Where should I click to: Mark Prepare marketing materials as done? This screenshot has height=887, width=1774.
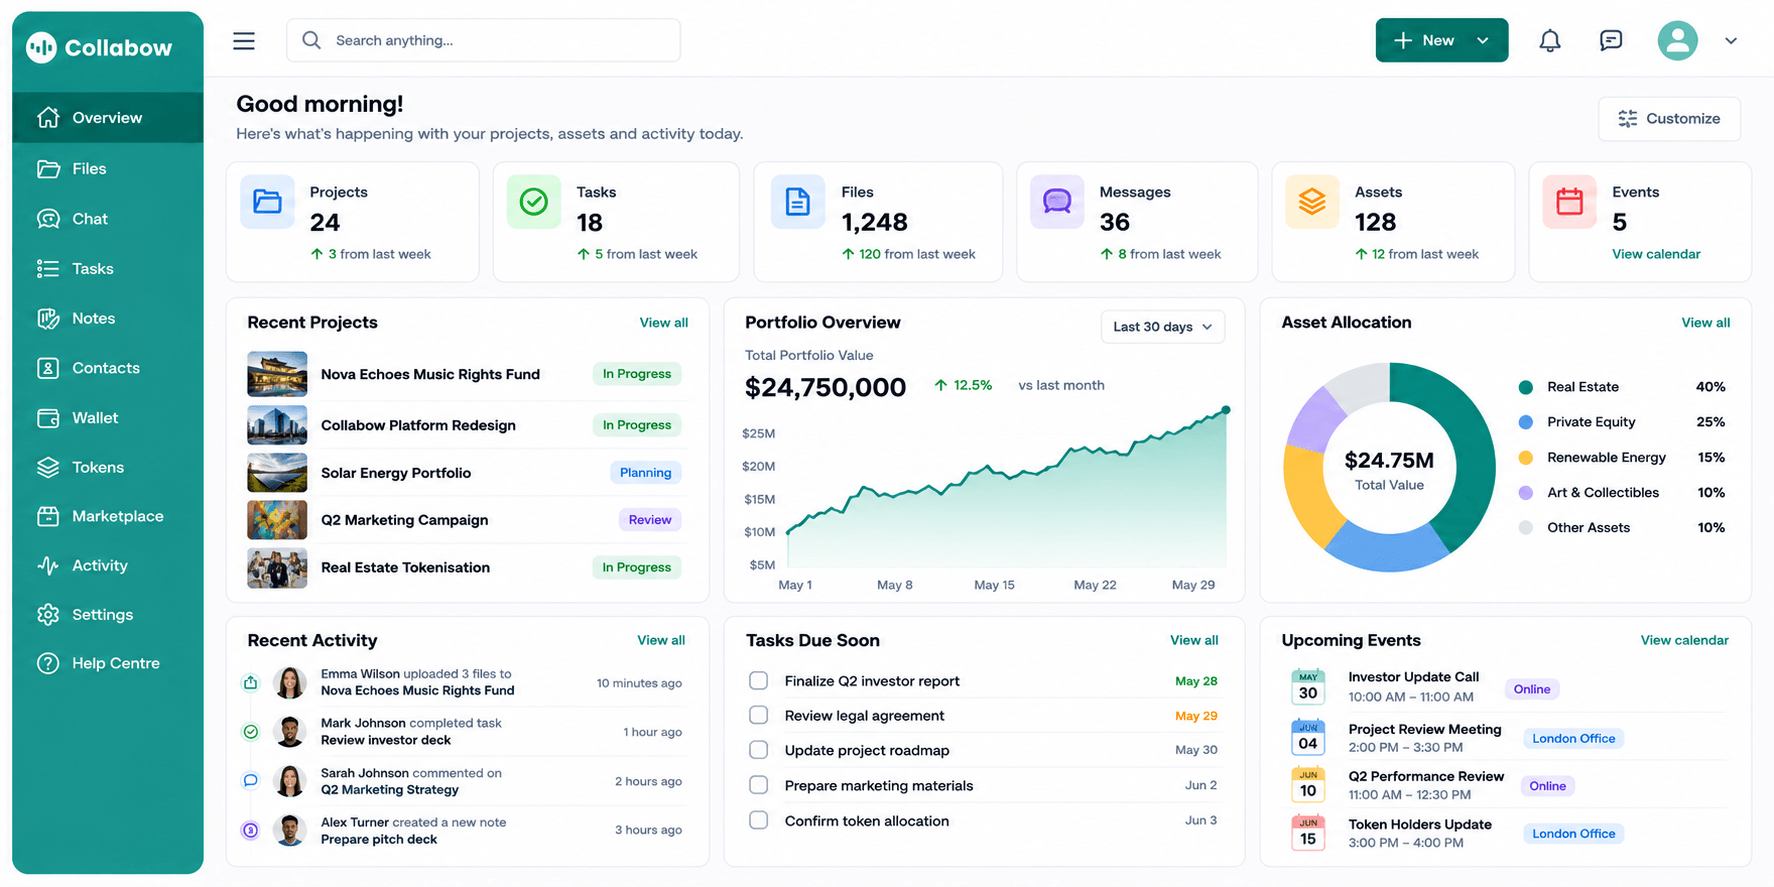point(759,785)
